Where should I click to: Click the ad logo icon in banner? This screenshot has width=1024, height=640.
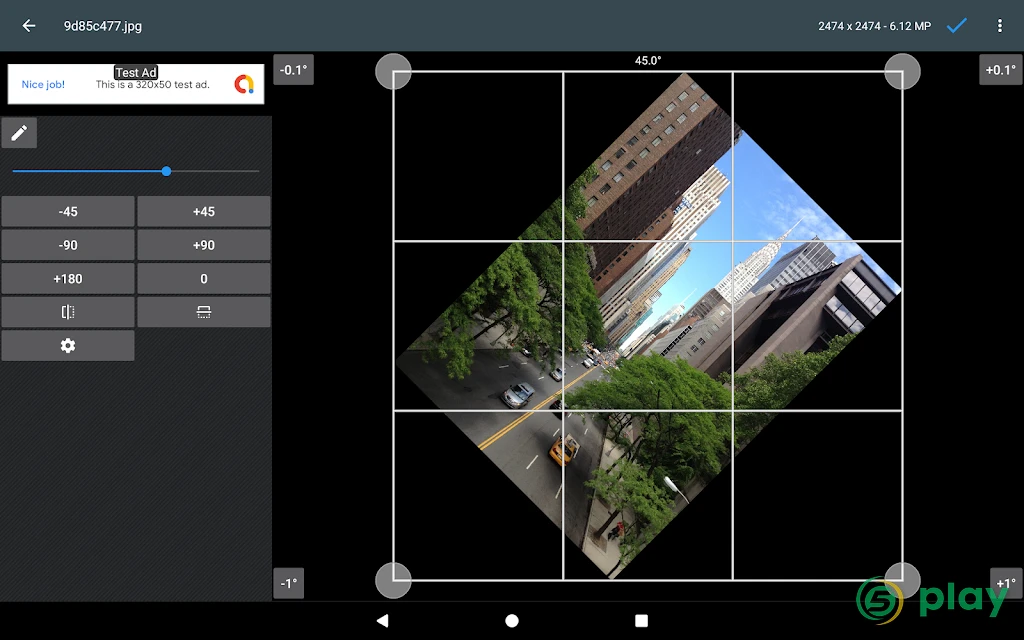(x=244, y=84)
